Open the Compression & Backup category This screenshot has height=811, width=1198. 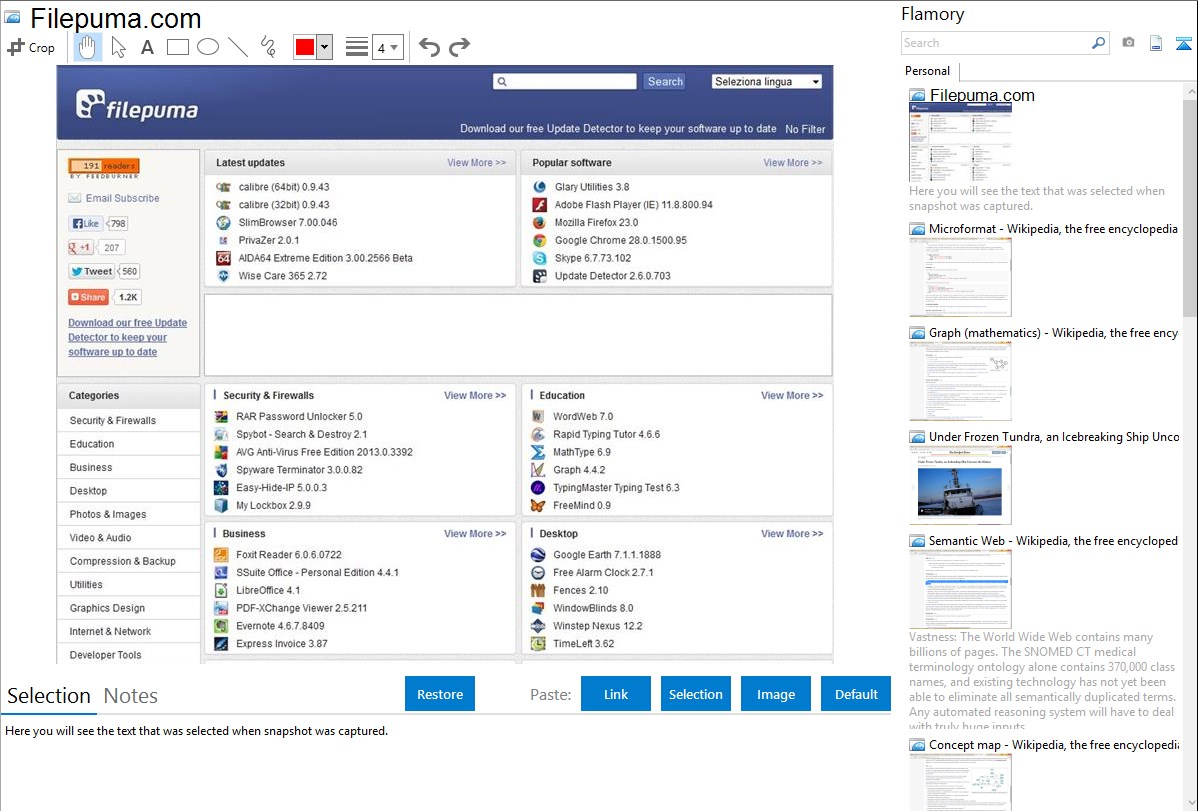pos(122,561)
